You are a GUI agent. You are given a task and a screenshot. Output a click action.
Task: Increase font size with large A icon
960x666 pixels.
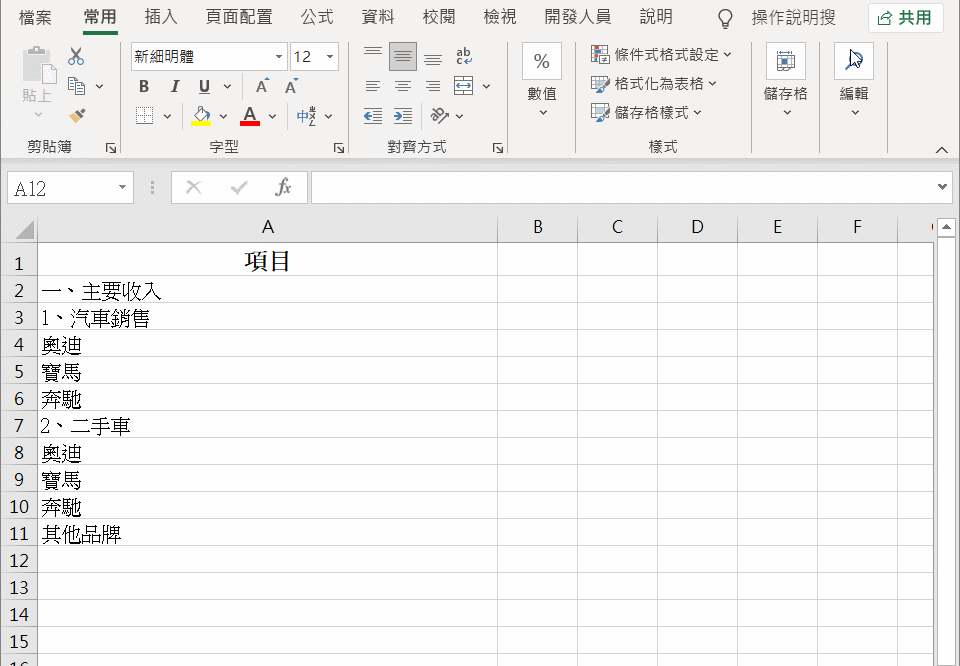262,86
